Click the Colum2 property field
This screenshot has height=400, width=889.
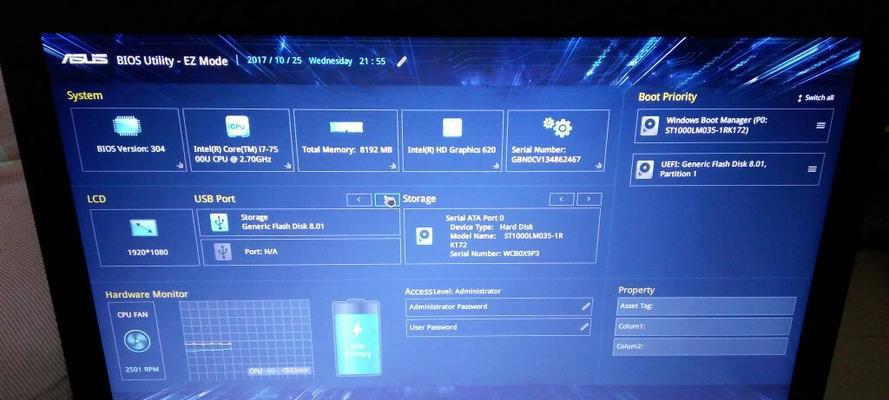point(700,346)
